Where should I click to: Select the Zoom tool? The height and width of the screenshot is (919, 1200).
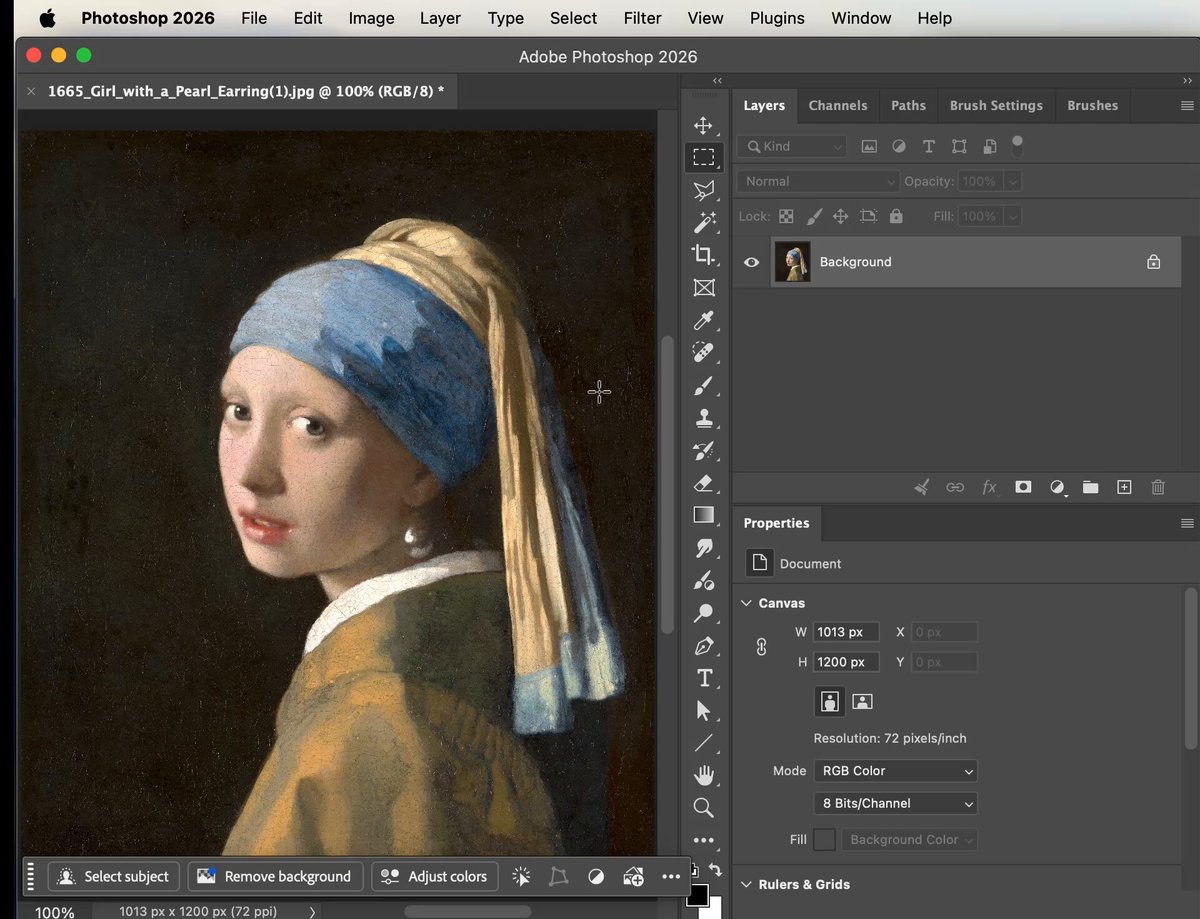click(x=704, y=807)
